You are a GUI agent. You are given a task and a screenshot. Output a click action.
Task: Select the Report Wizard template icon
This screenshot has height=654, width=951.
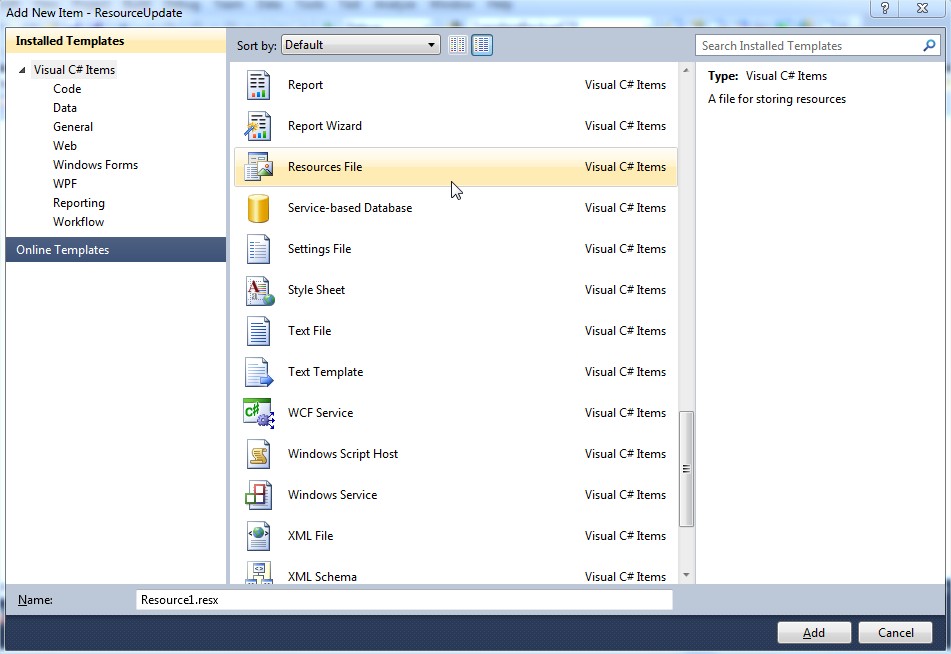(x=258, y=126)
